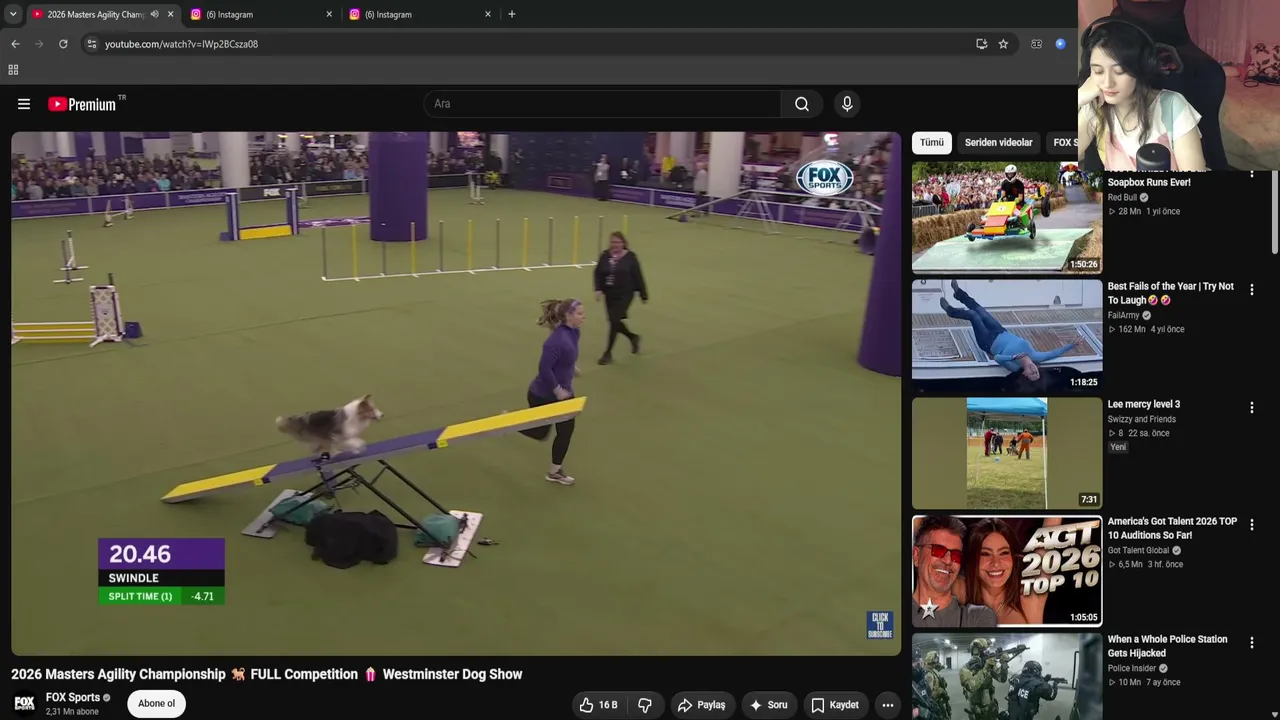Switch to the second Instagram tab
Screen dimensions: 1280x720
click(x=421, y=14)
